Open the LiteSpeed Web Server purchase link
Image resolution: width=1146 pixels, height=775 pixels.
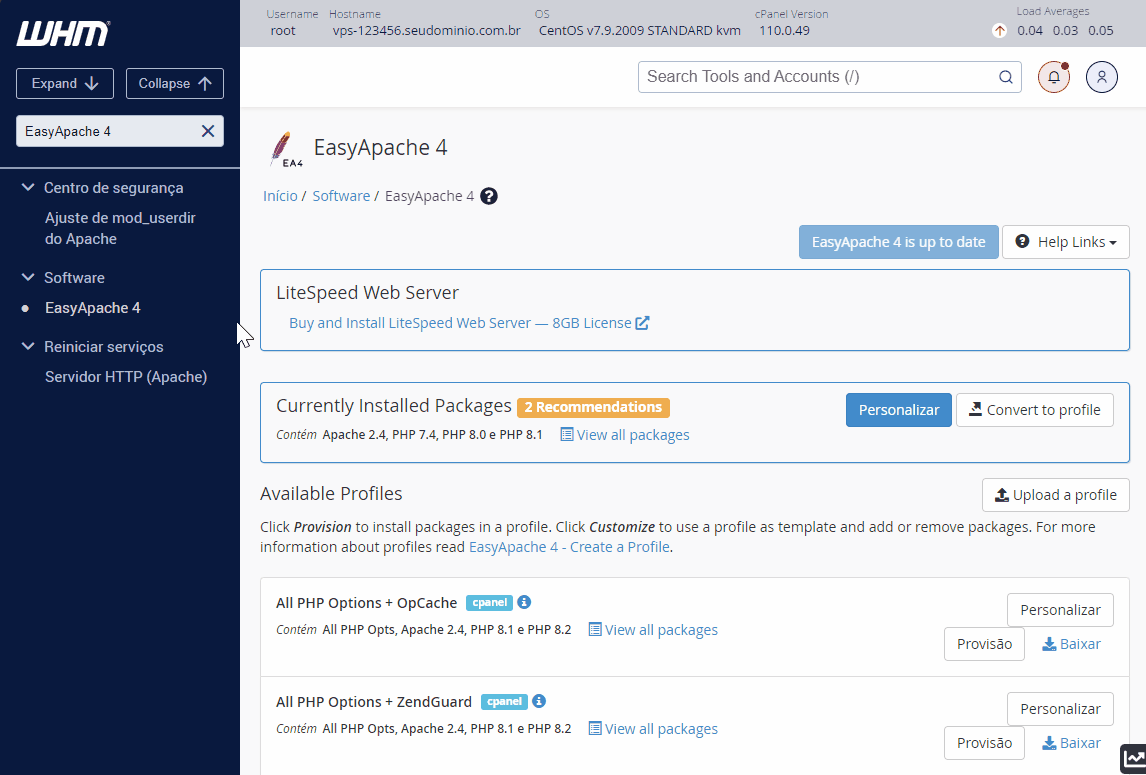[468, 323]
